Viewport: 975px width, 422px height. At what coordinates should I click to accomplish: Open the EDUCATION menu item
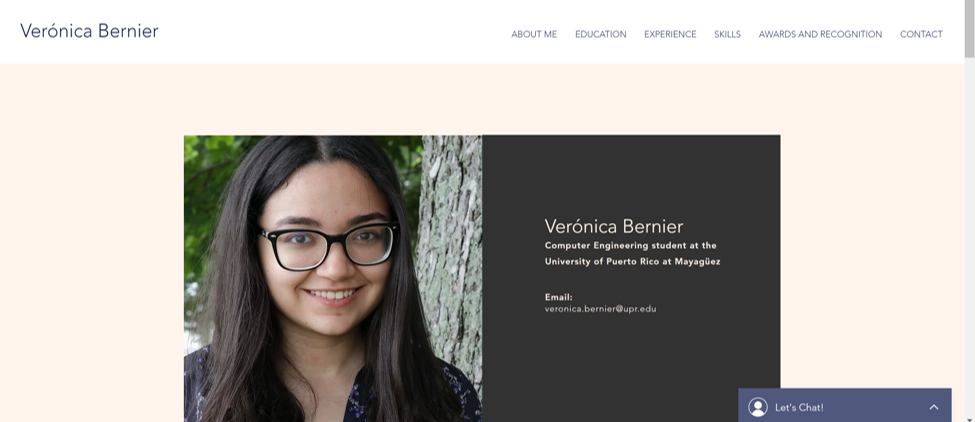coord(601,34)
